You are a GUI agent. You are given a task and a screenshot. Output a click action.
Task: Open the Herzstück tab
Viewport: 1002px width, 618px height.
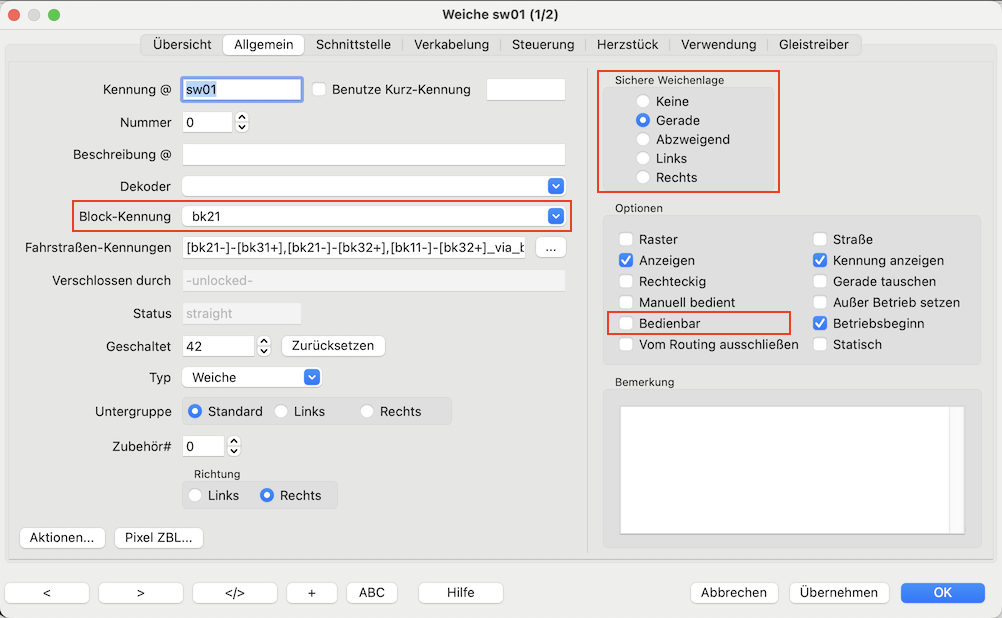click(x=627, y=44)
